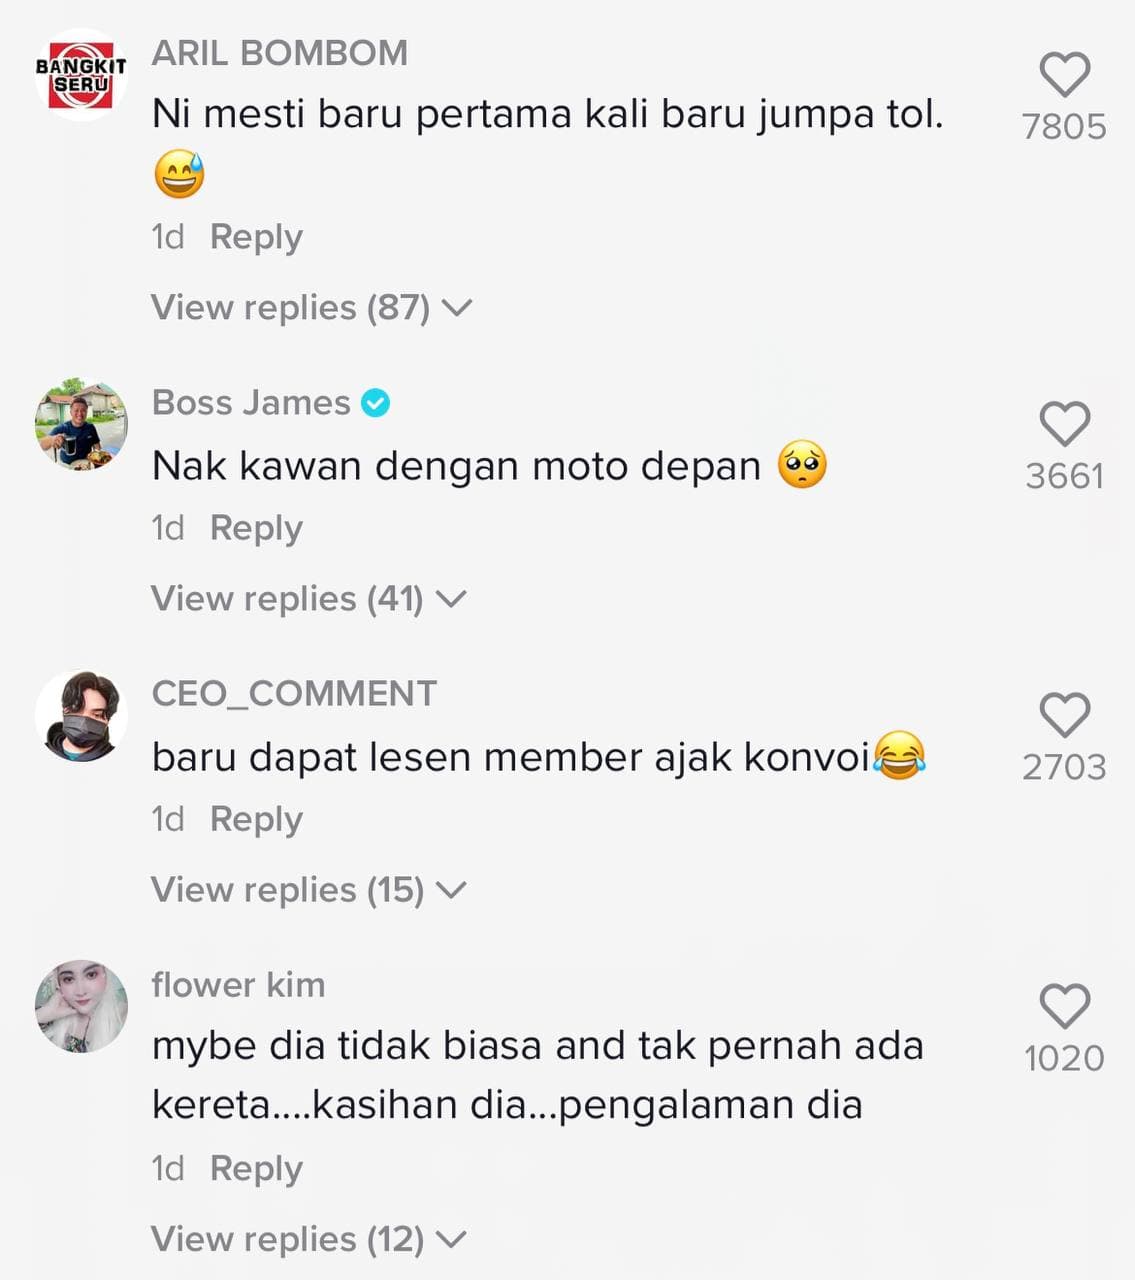This screenshot has width=1135, height=1280.
Task: Open the flower kim username
Action: click(x=238, y=985)
